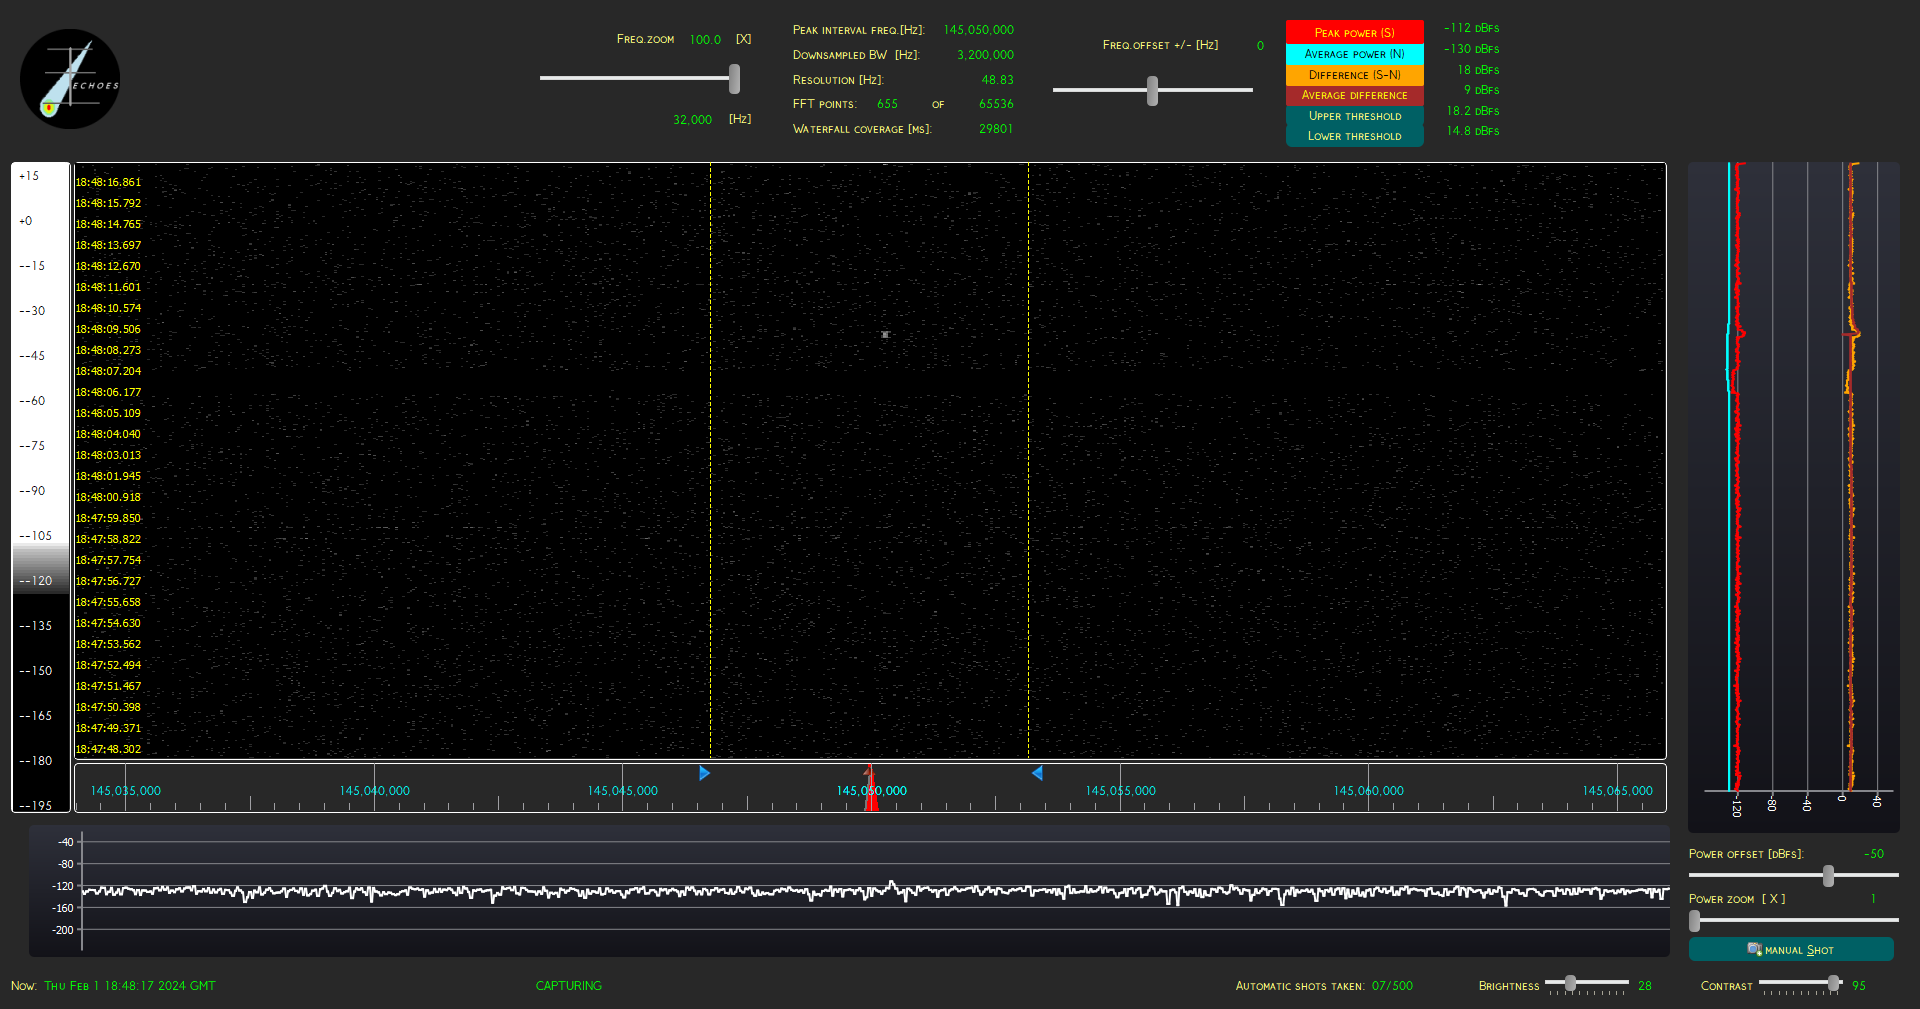Click the Brightness slider handle
This screenshot has width=1920, height=1009.
point(1570,983)
